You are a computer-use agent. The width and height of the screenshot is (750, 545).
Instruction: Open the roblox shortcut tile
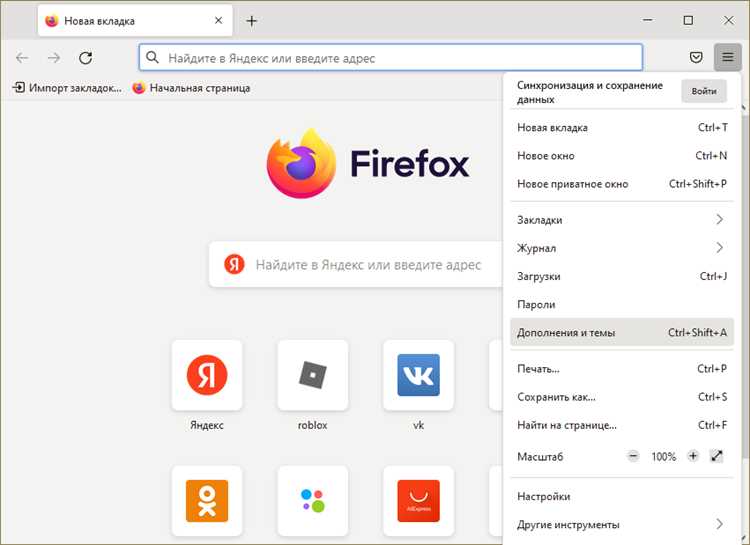313,375
